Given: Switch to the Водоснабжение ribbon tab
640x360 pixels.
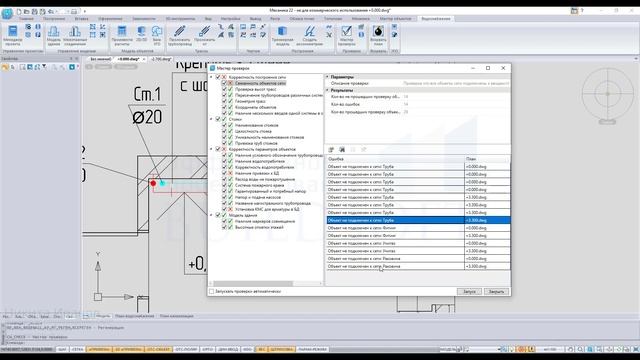Looking at the screenshot, I should [x=436, y=19].
